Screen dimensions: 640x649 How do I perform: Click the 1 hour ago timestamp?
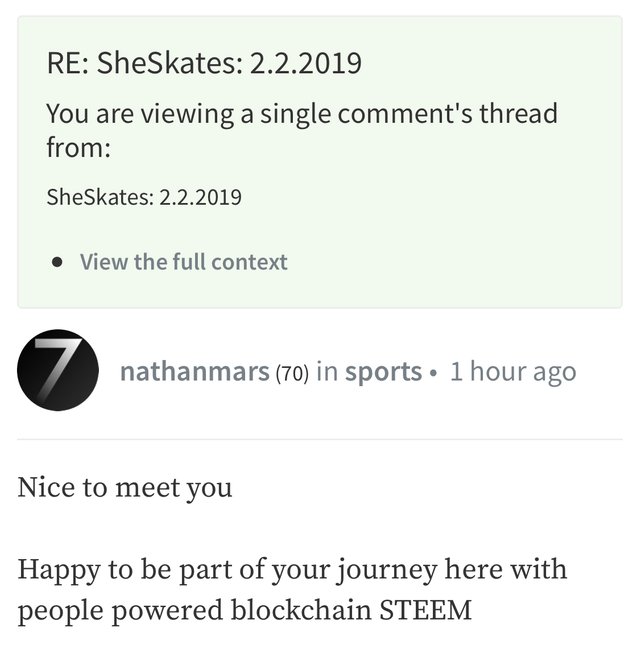[513, 371]
